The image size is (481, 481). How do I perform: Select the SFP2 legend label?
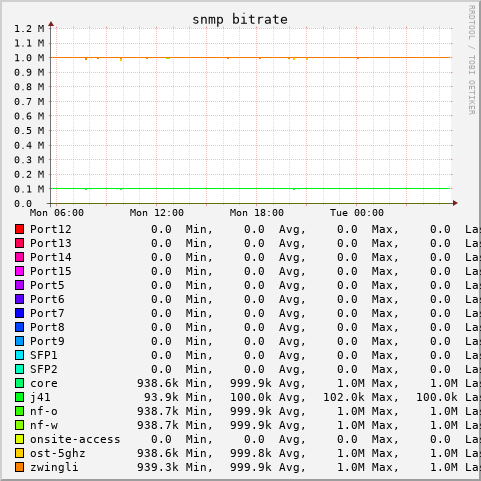pyautogui.click(x=44, y=369)
